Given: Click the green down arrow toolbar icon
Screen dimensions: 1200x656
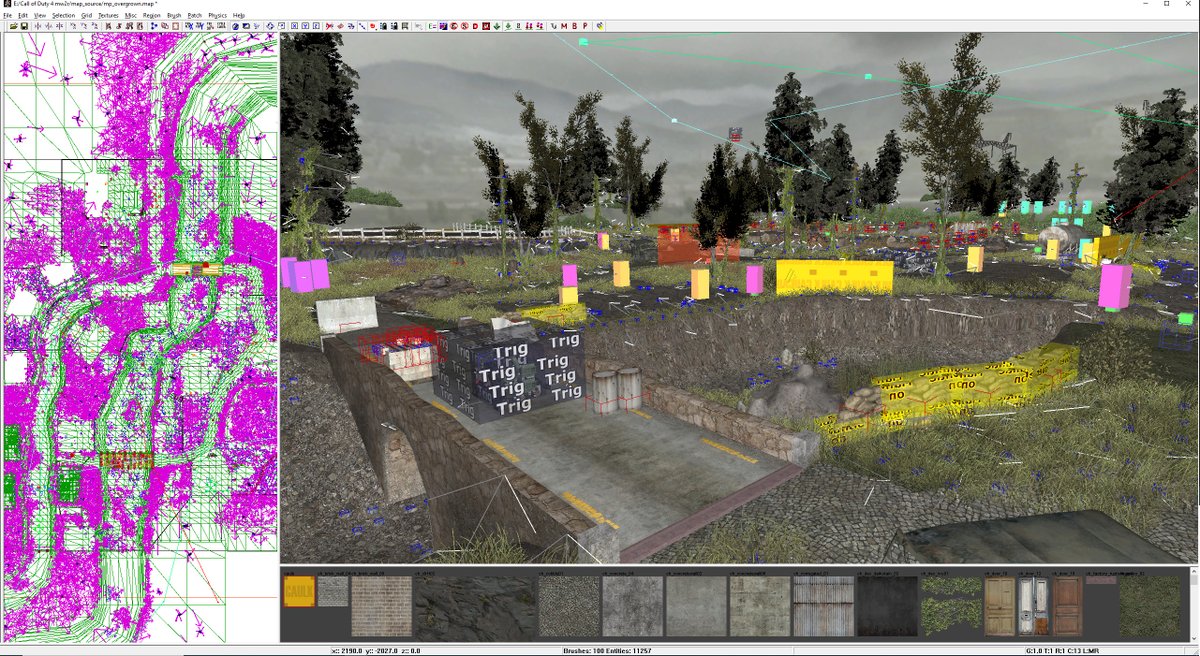Looking at the screenshot, I should point(497,26).
